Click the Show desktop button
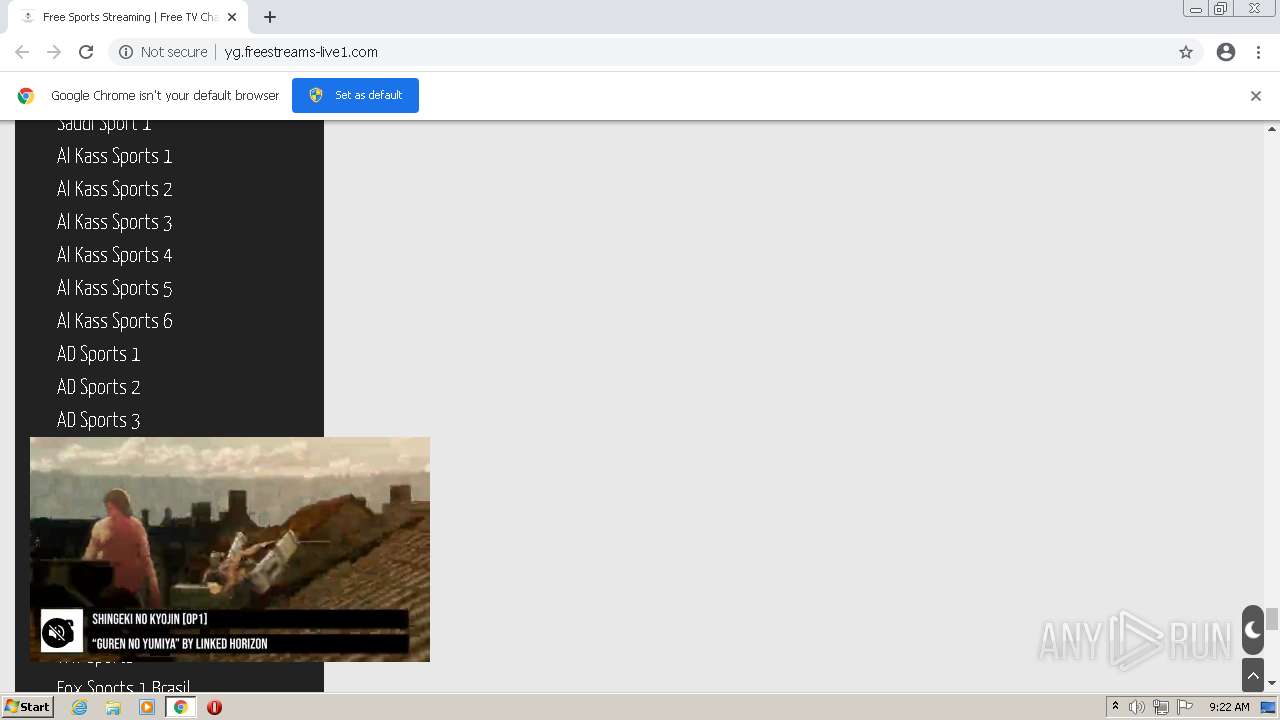The image size is (1280, 720). click(x=1269, y=707)
